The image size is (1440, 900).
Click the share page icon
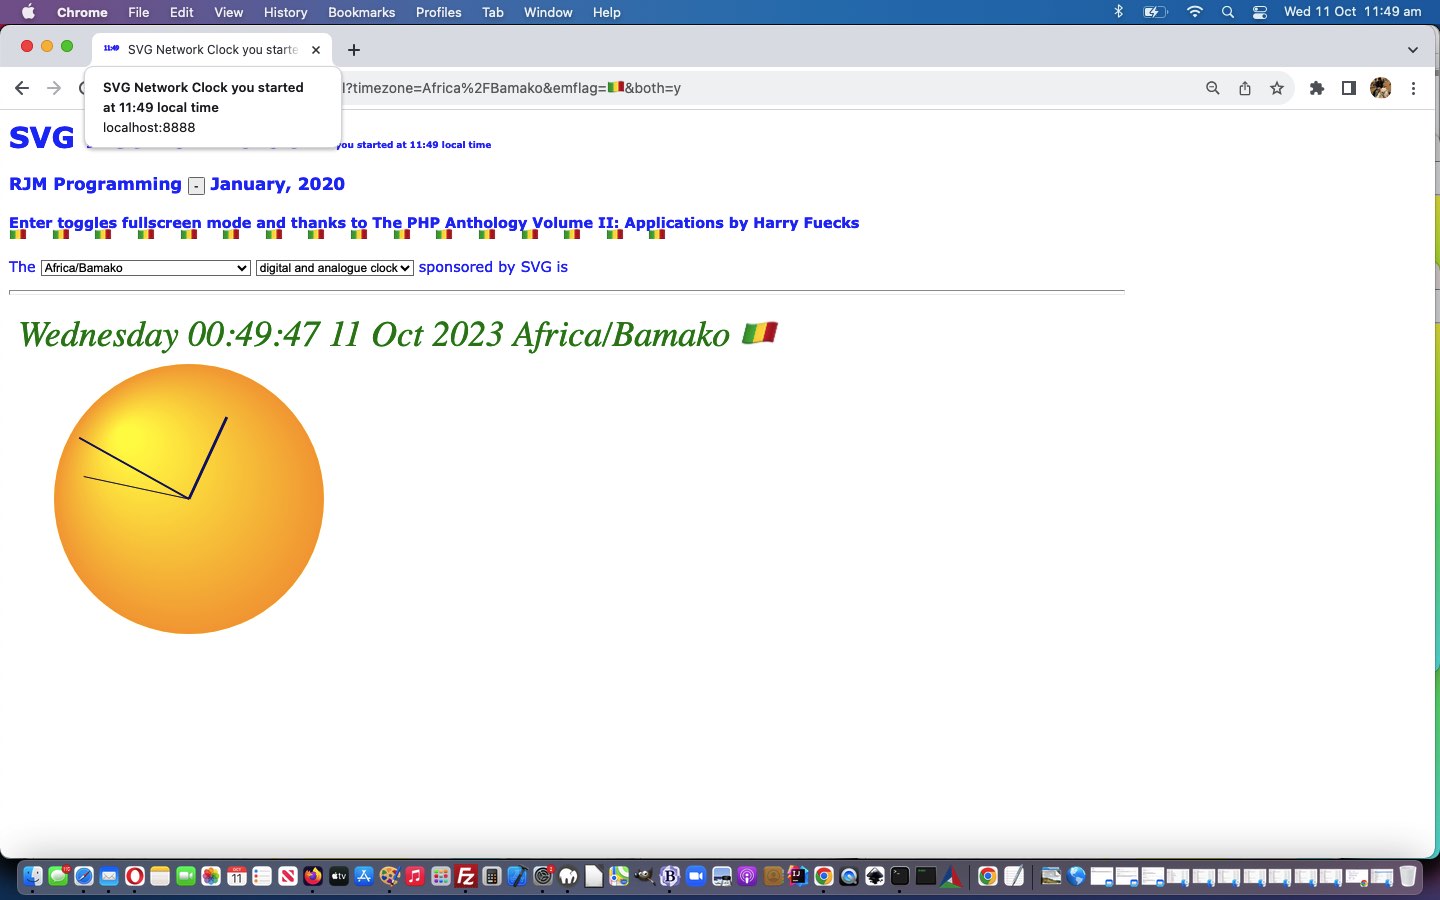coord(1245,88)
